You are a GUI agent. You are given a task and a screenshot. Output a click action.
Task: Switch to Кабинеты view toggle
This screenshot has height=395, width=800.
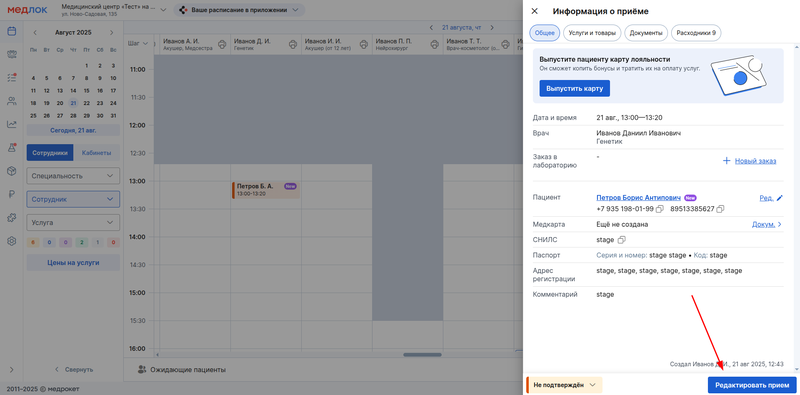[96, 153]
